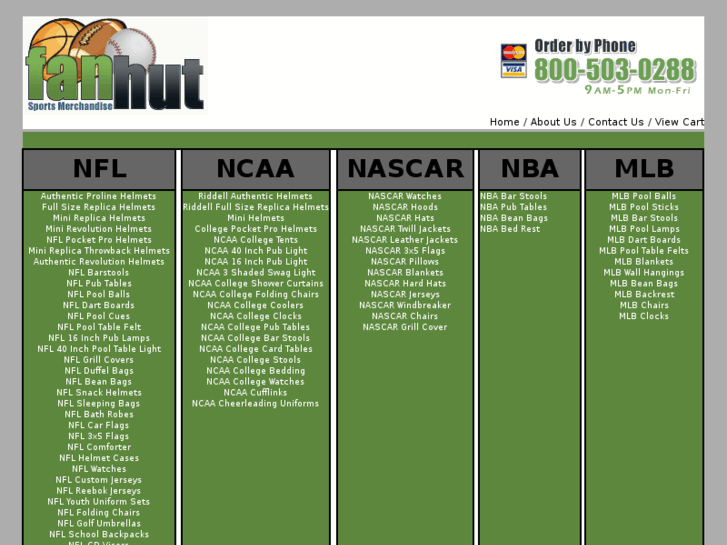727x545 pixels.
Task: Browse MLB Wall Hangings
Action: click(x=644, y=272)
